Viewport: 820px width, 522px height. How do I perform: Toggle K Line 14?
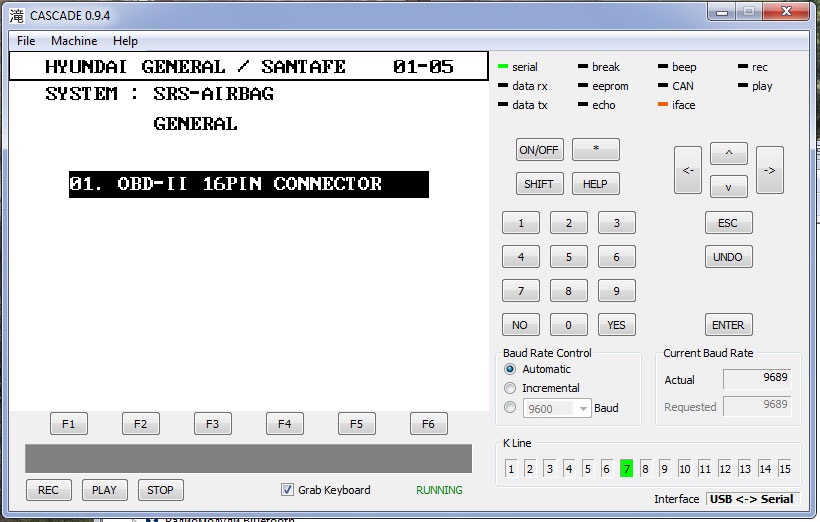765,469
